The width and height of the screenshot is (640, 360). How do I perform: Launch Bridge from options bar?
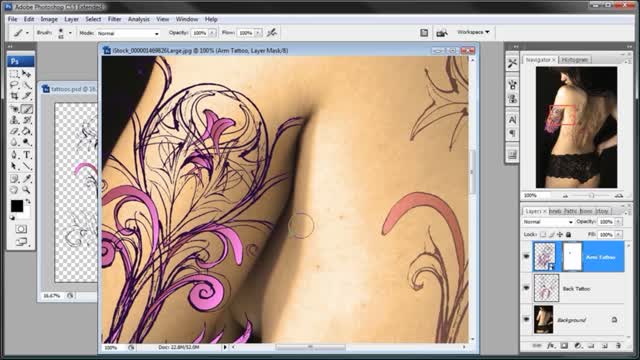[x=442, y=33]
